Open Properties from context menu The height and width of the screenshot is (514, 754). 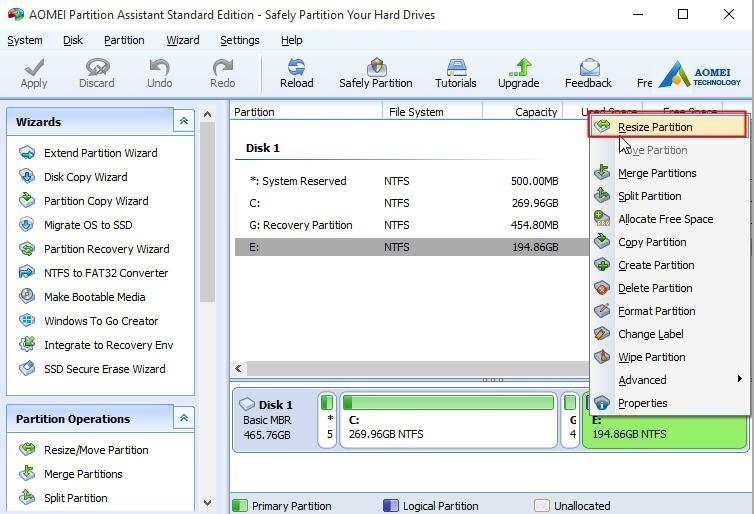[x=668, y=403]
